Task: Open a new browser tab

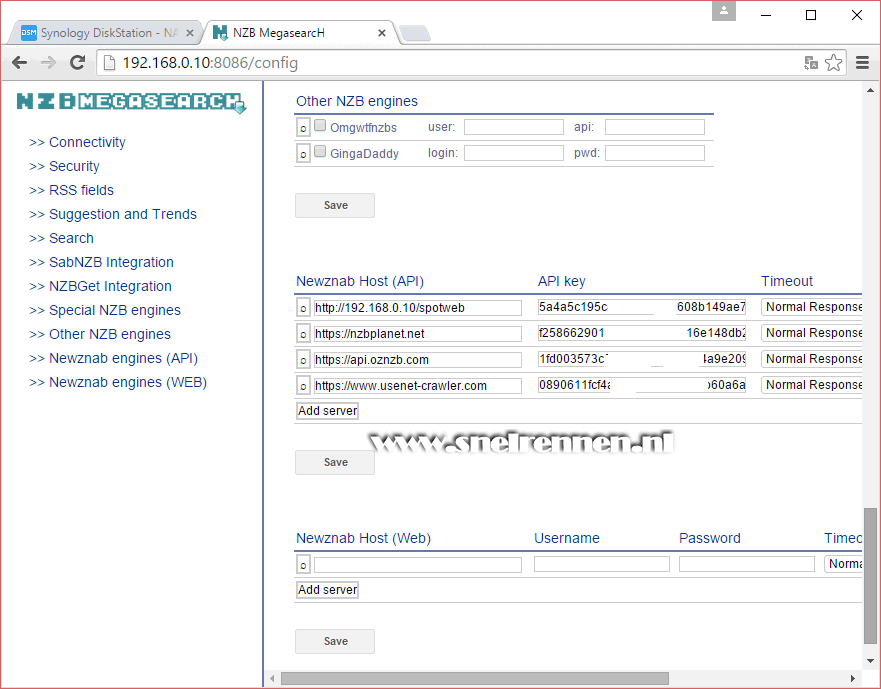Action: click(416, 34)
